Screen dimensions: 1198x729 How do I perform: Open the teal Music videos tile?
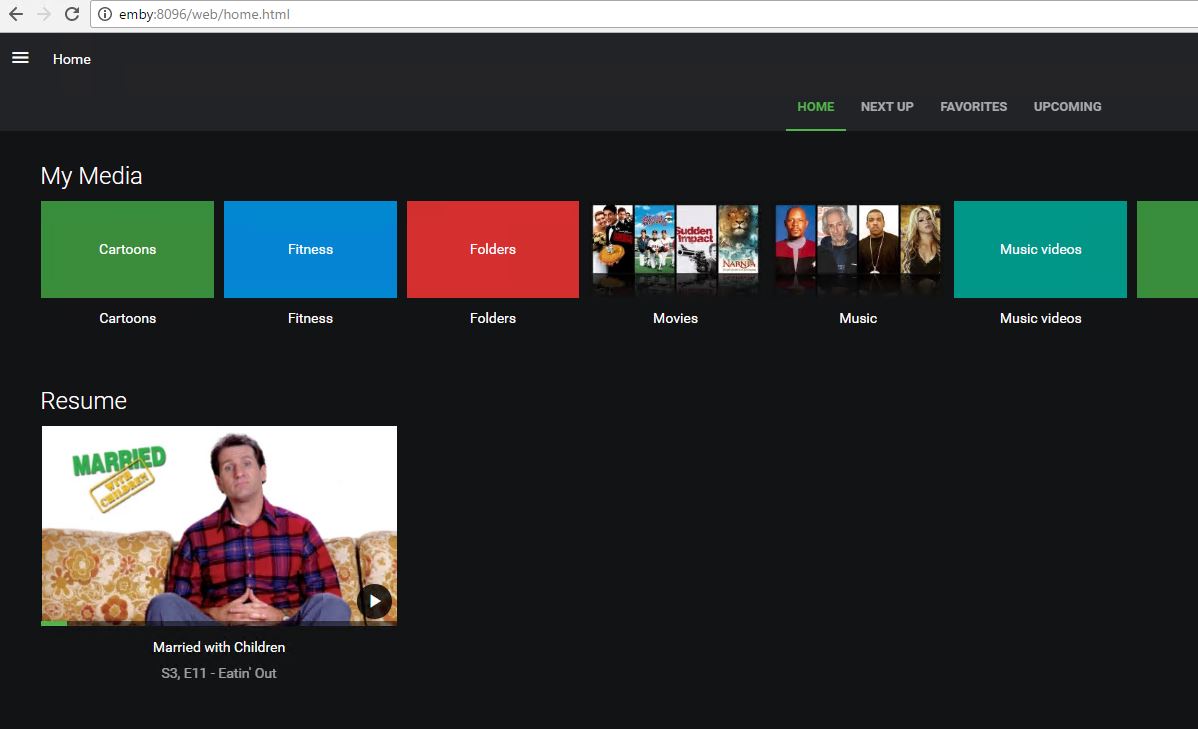(x=1040, y=249)
